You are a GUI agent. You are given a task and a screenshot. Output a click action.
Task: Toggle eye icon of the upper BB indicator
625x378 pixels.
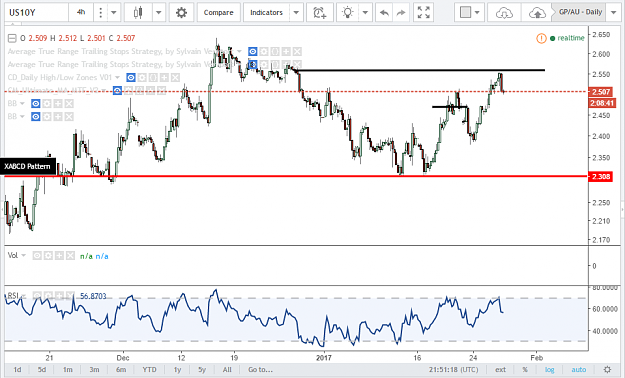[x=35, y=104]
